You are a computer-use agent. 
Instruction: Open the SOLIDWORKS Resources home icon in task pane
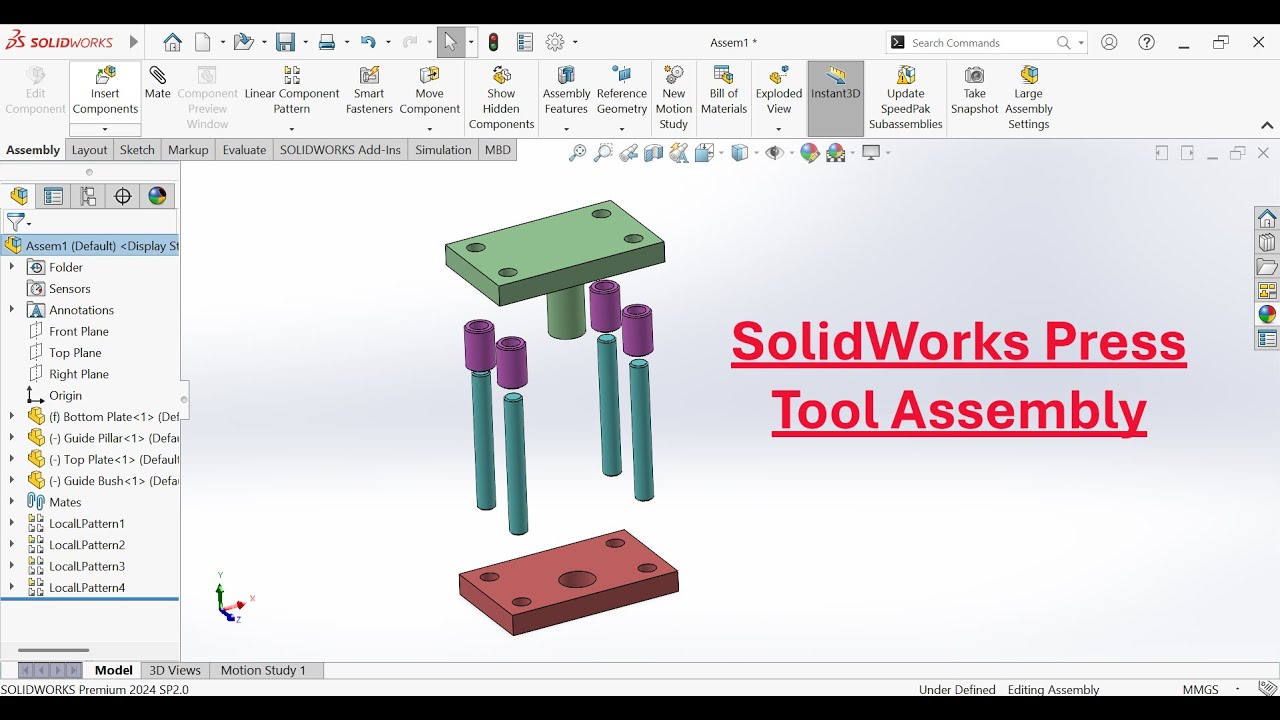1267,219
